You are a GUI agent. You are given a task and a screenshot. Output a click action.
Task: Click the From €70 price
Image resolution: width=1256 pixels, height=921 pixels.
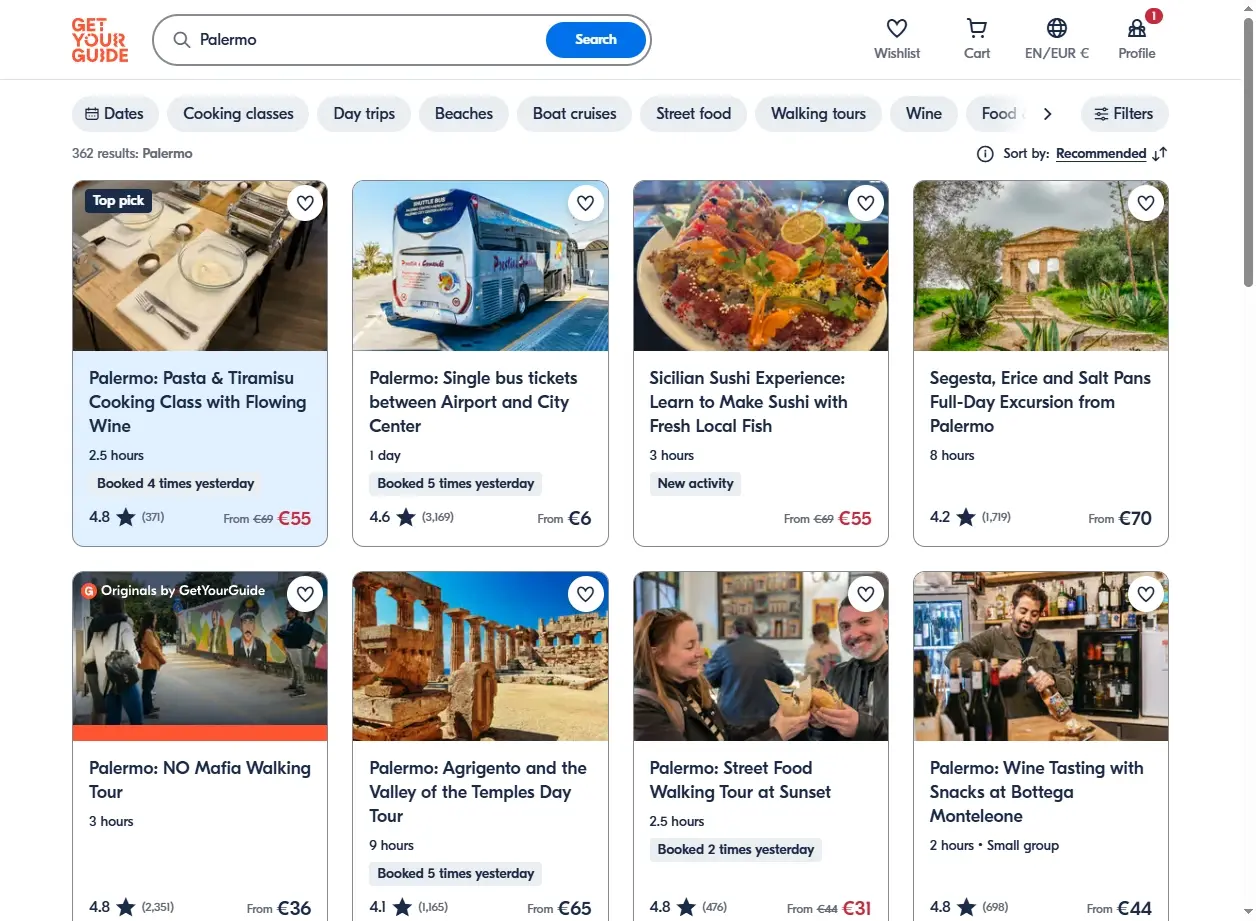coord(1120,518)
